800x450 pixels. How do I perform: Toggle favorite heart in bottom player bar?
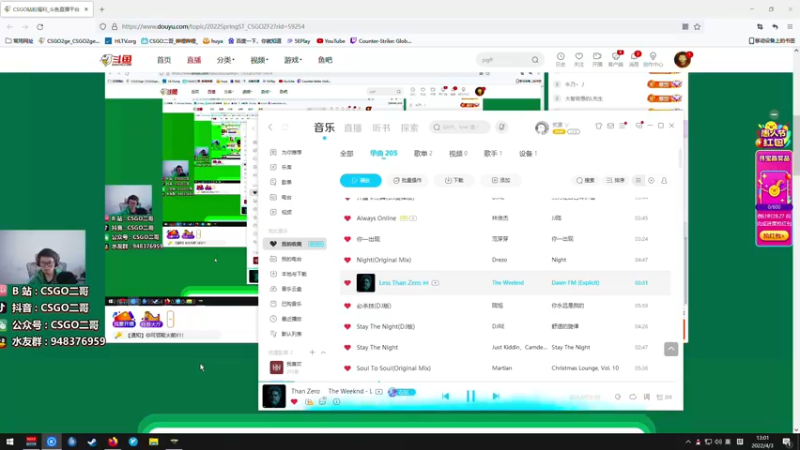click(294, 402)
